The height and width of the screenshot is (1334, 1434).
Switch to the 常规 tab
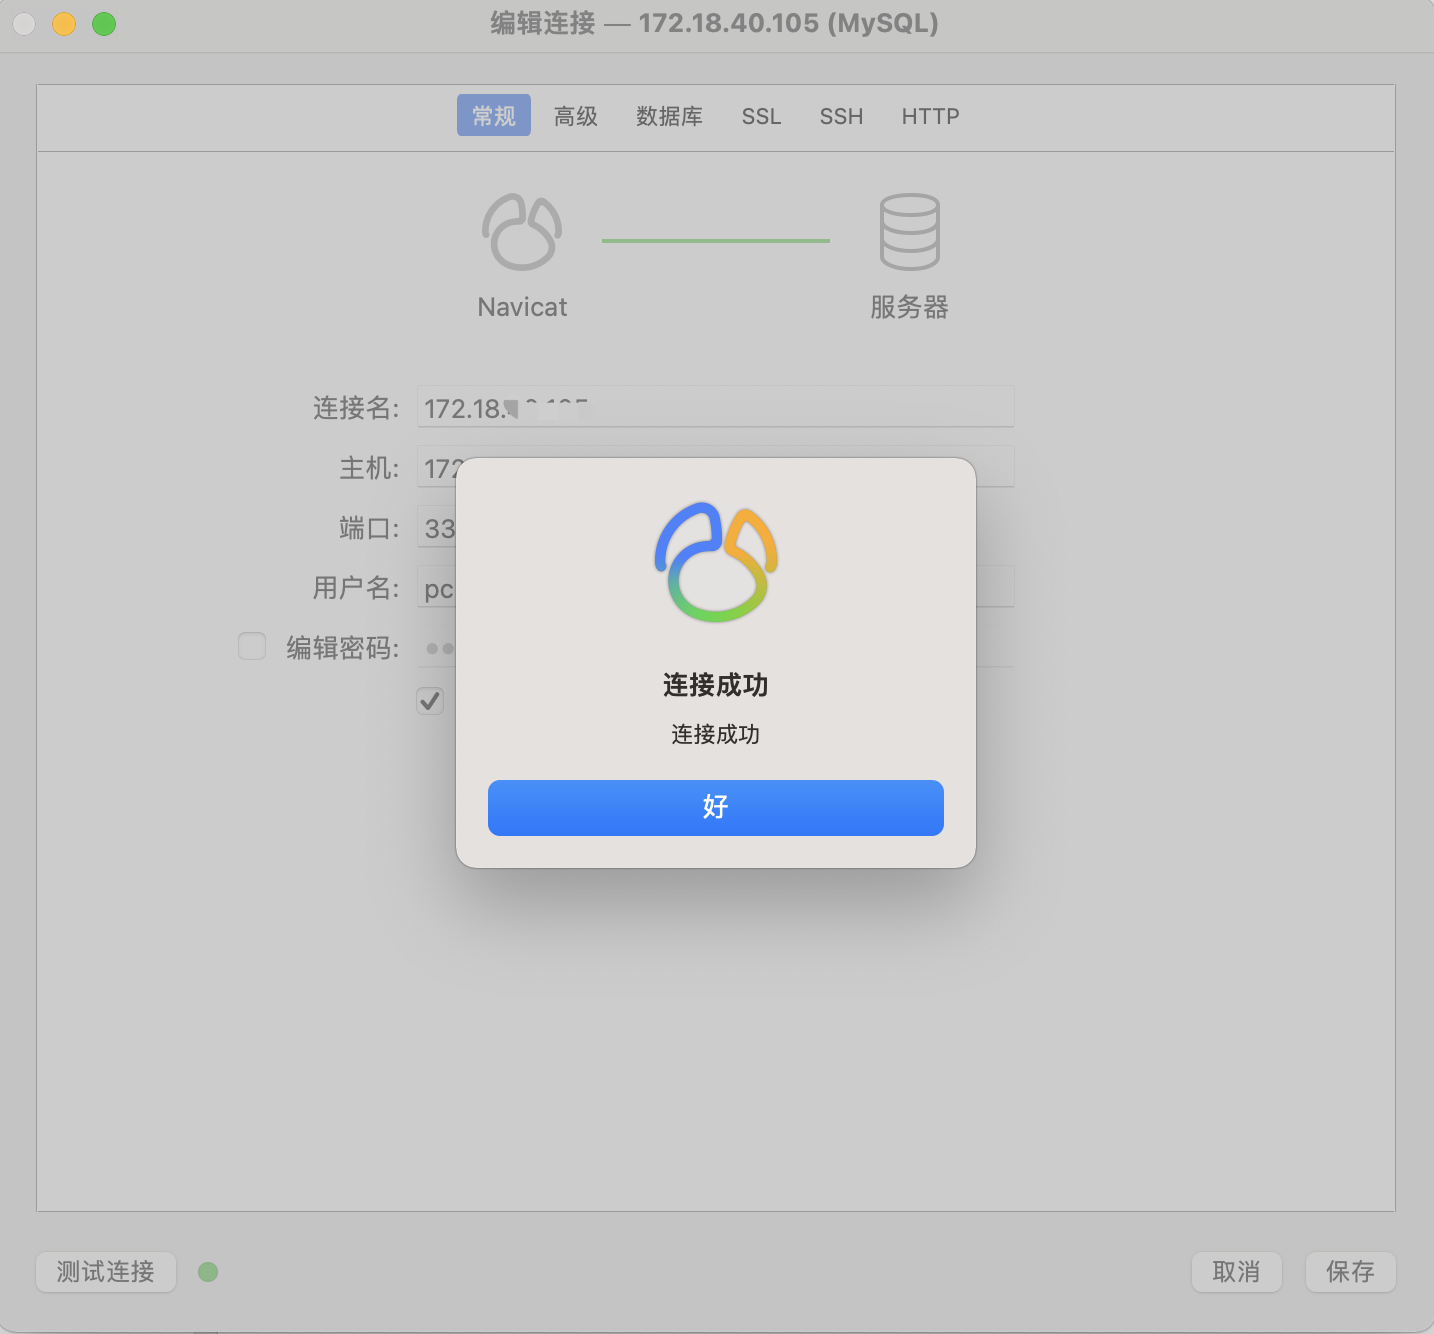494,116
